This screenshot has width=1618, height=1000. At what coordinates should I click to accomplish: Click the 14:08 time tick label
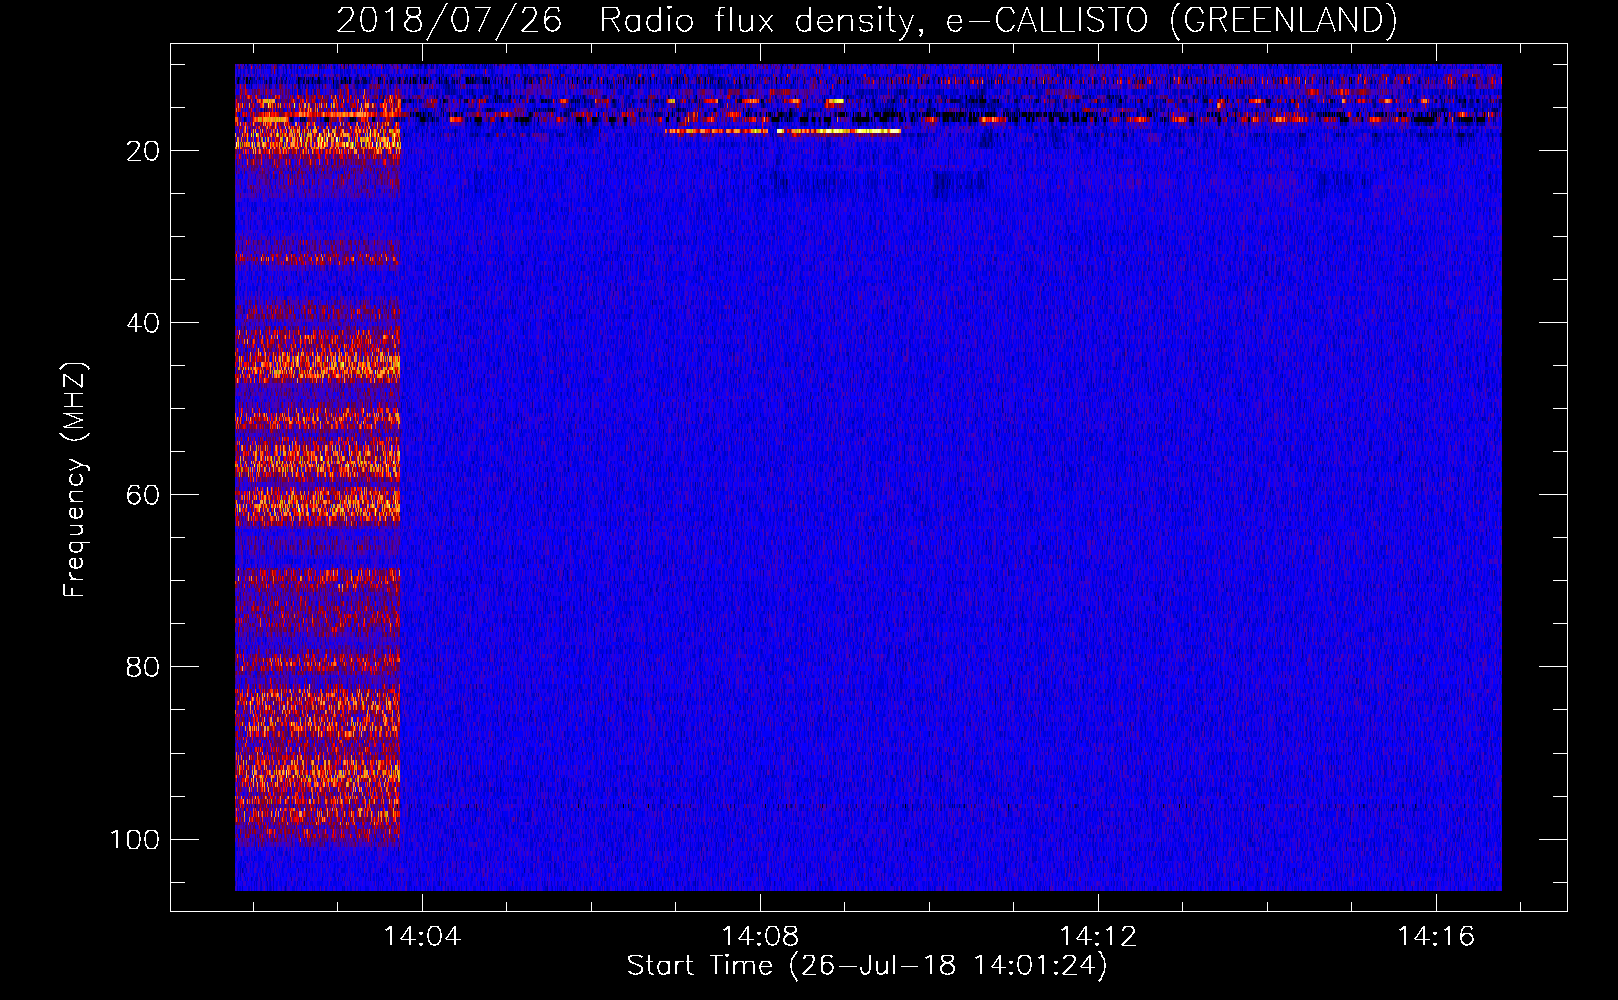pyautogui.click(x=760, y=936)
